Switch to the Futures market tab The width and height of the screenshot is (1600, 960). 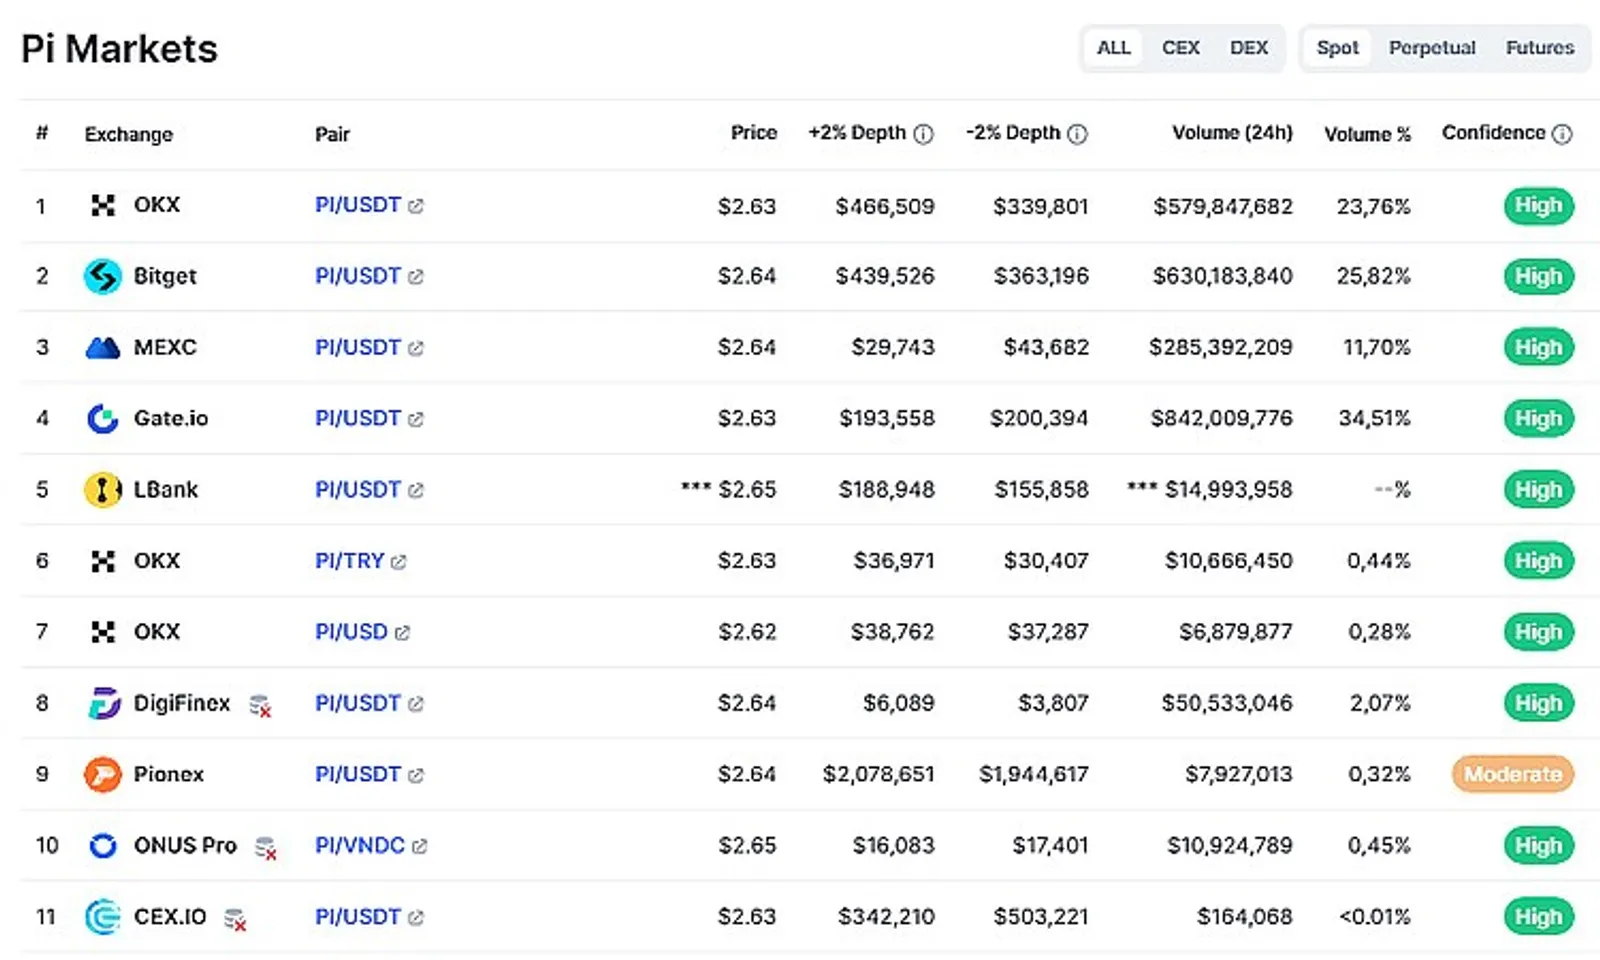click(x=1540, y=48)
